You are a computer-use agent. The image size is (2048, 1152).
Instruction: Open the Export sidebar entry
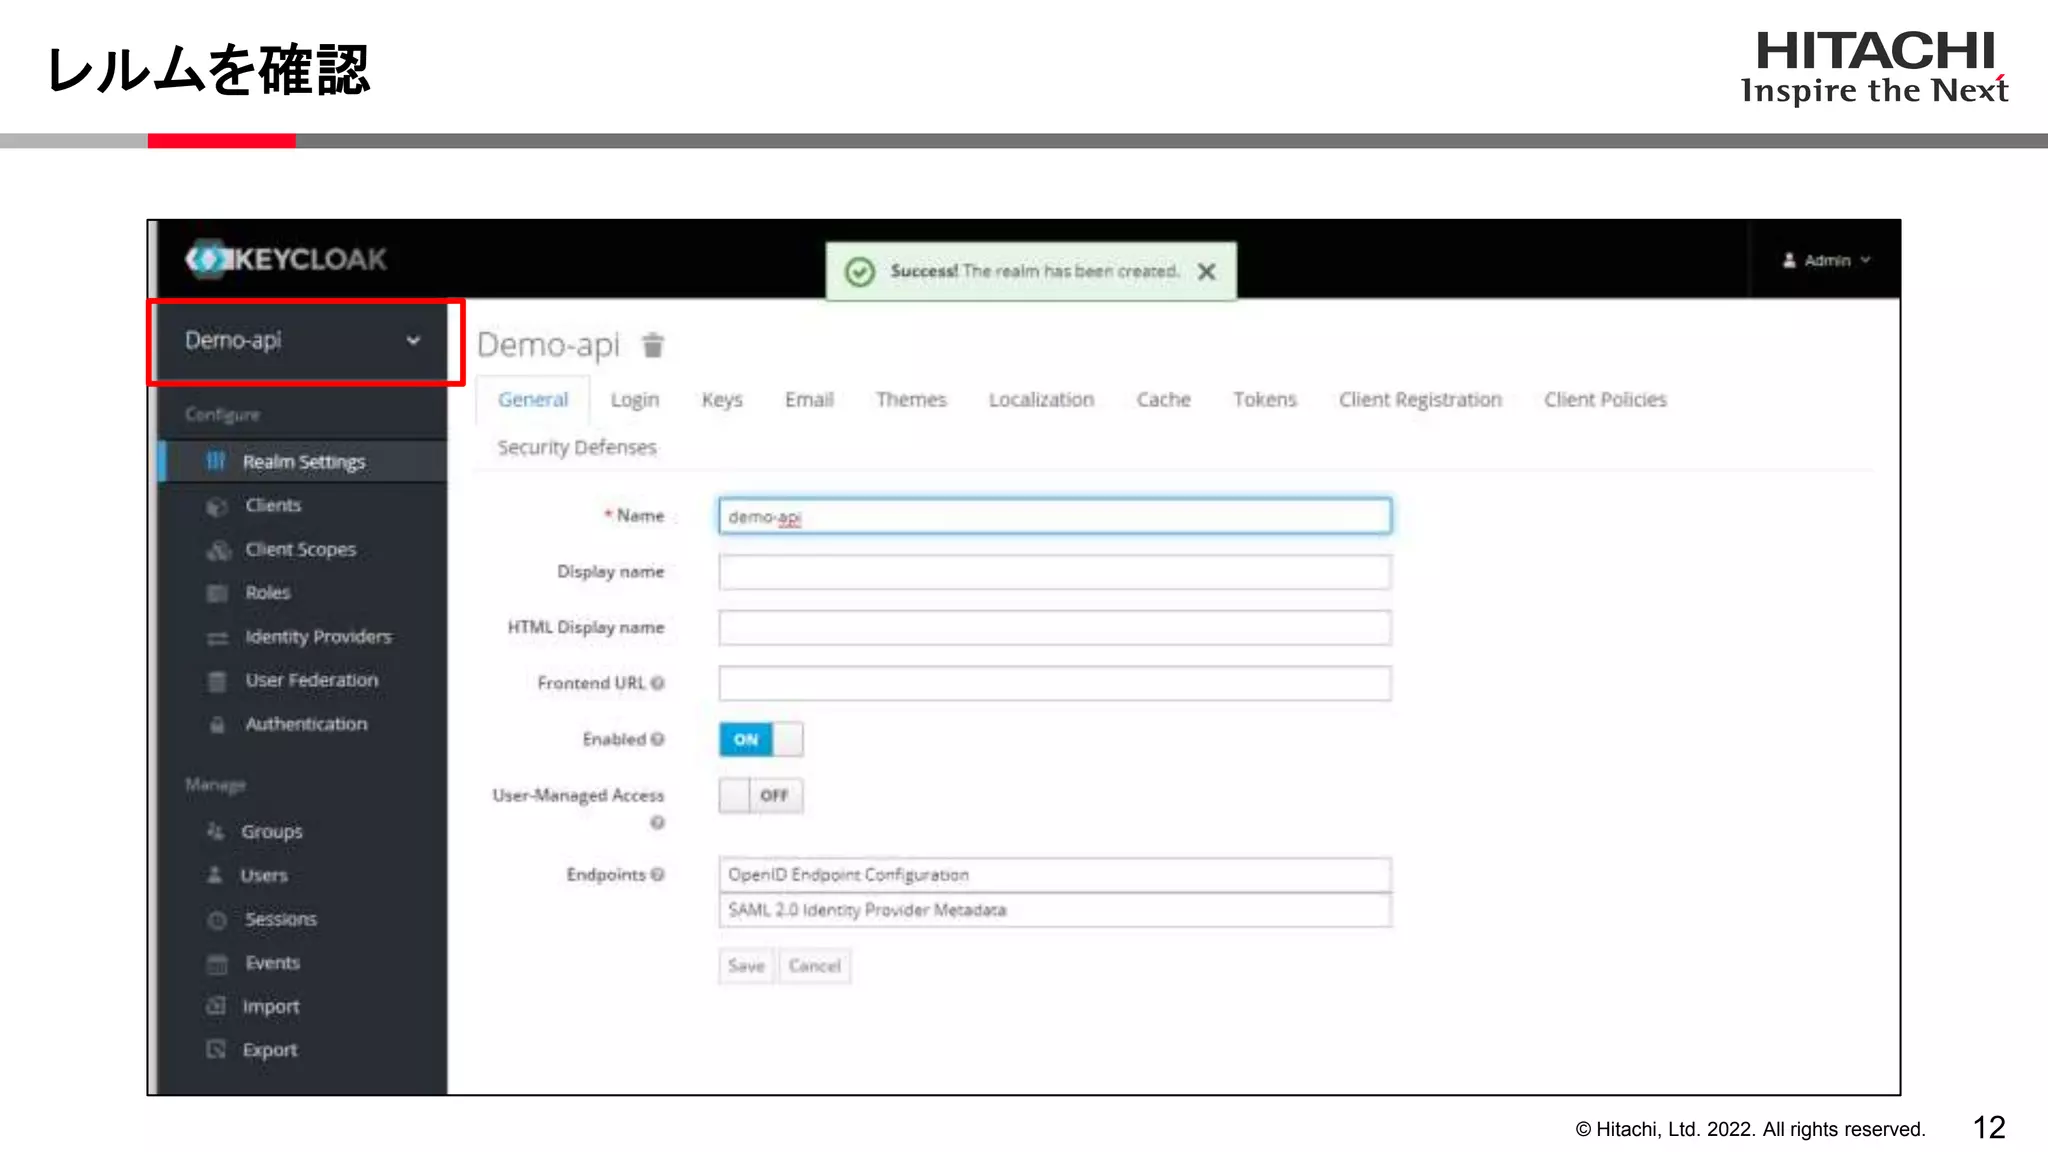[x=269, y=1050]
